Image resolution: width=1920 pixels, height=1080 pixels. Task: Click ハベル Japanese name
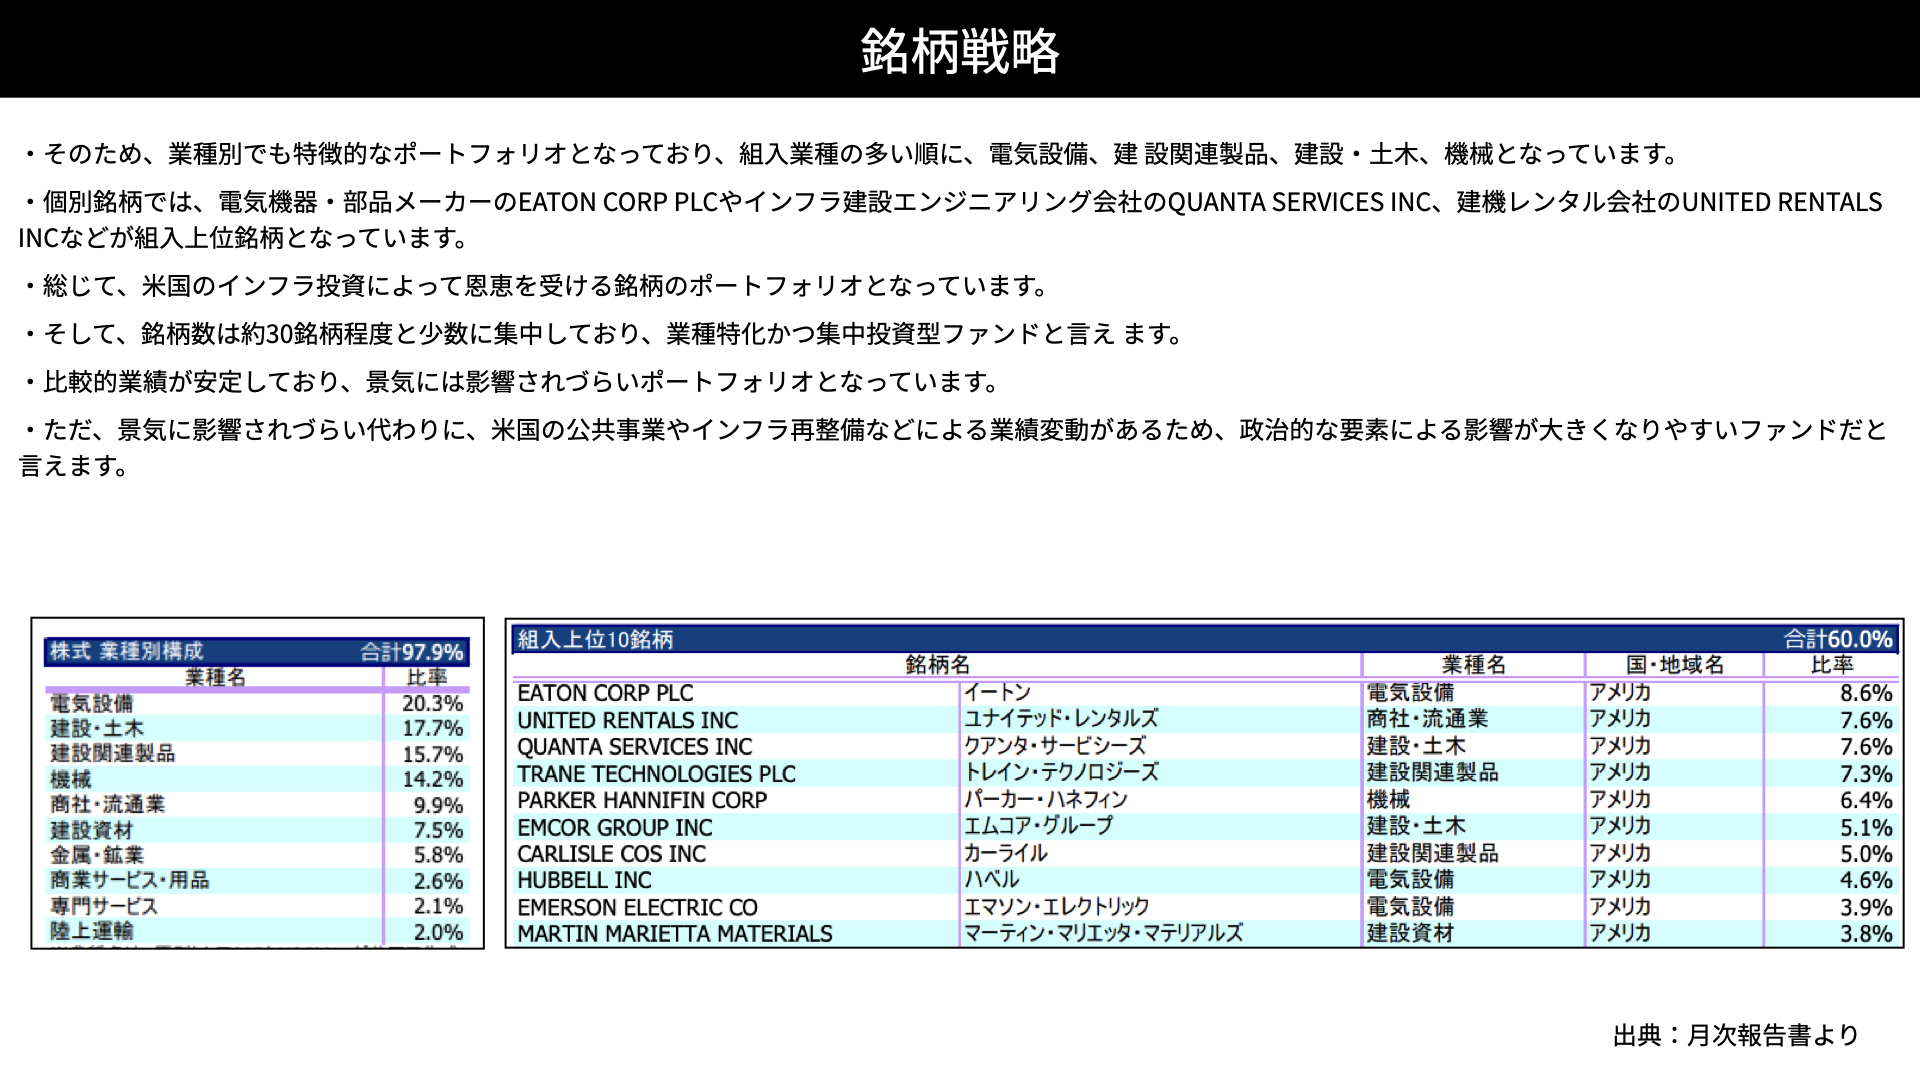(991, 879)
